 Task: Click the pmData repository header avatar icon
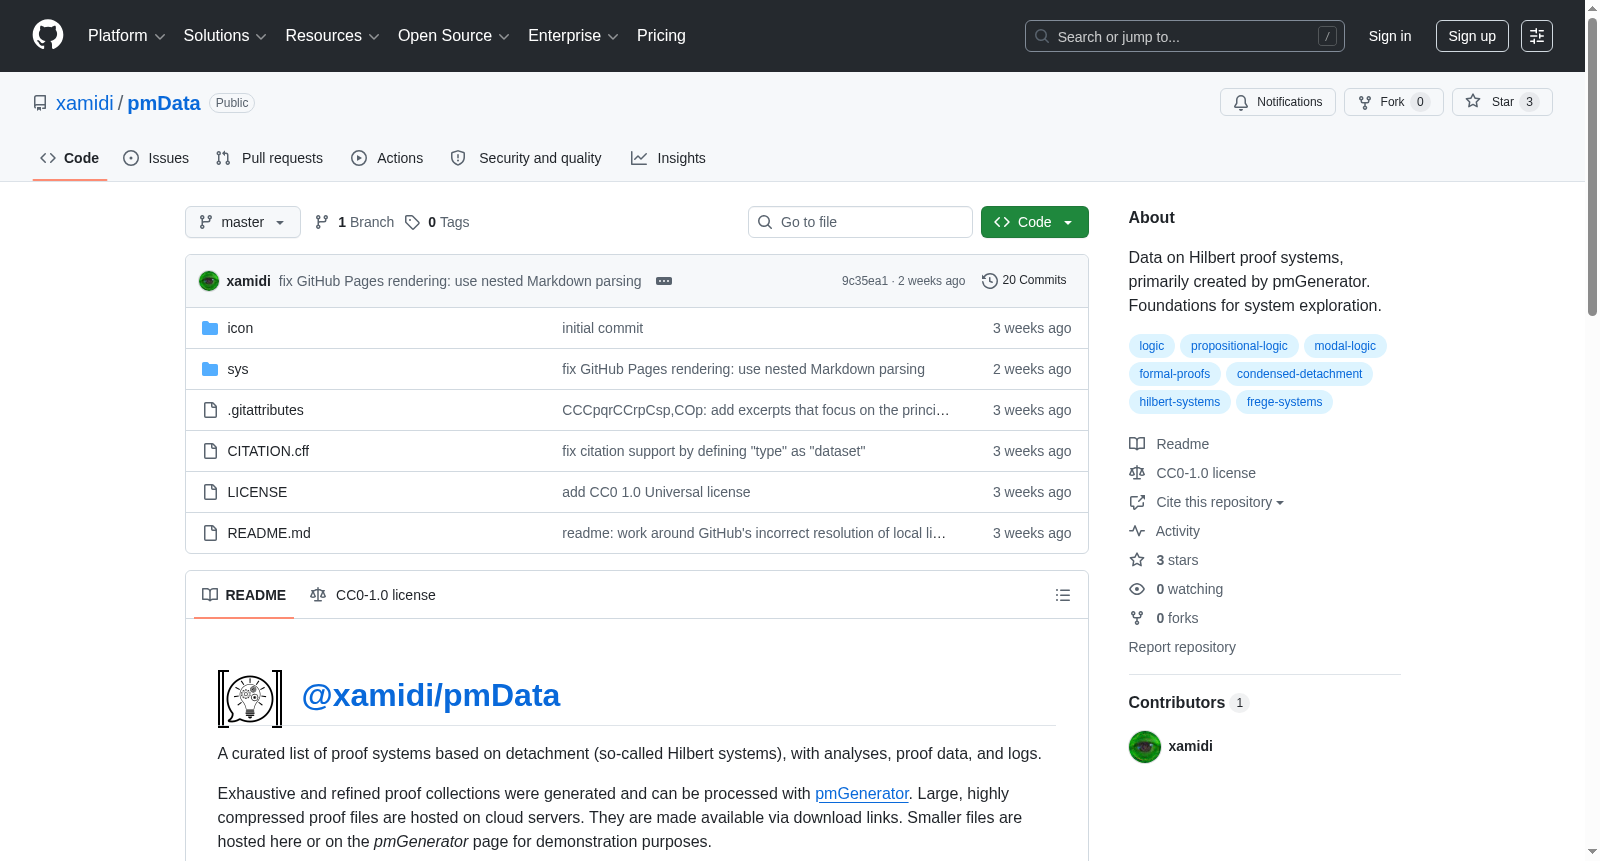[x=40, y=103]
